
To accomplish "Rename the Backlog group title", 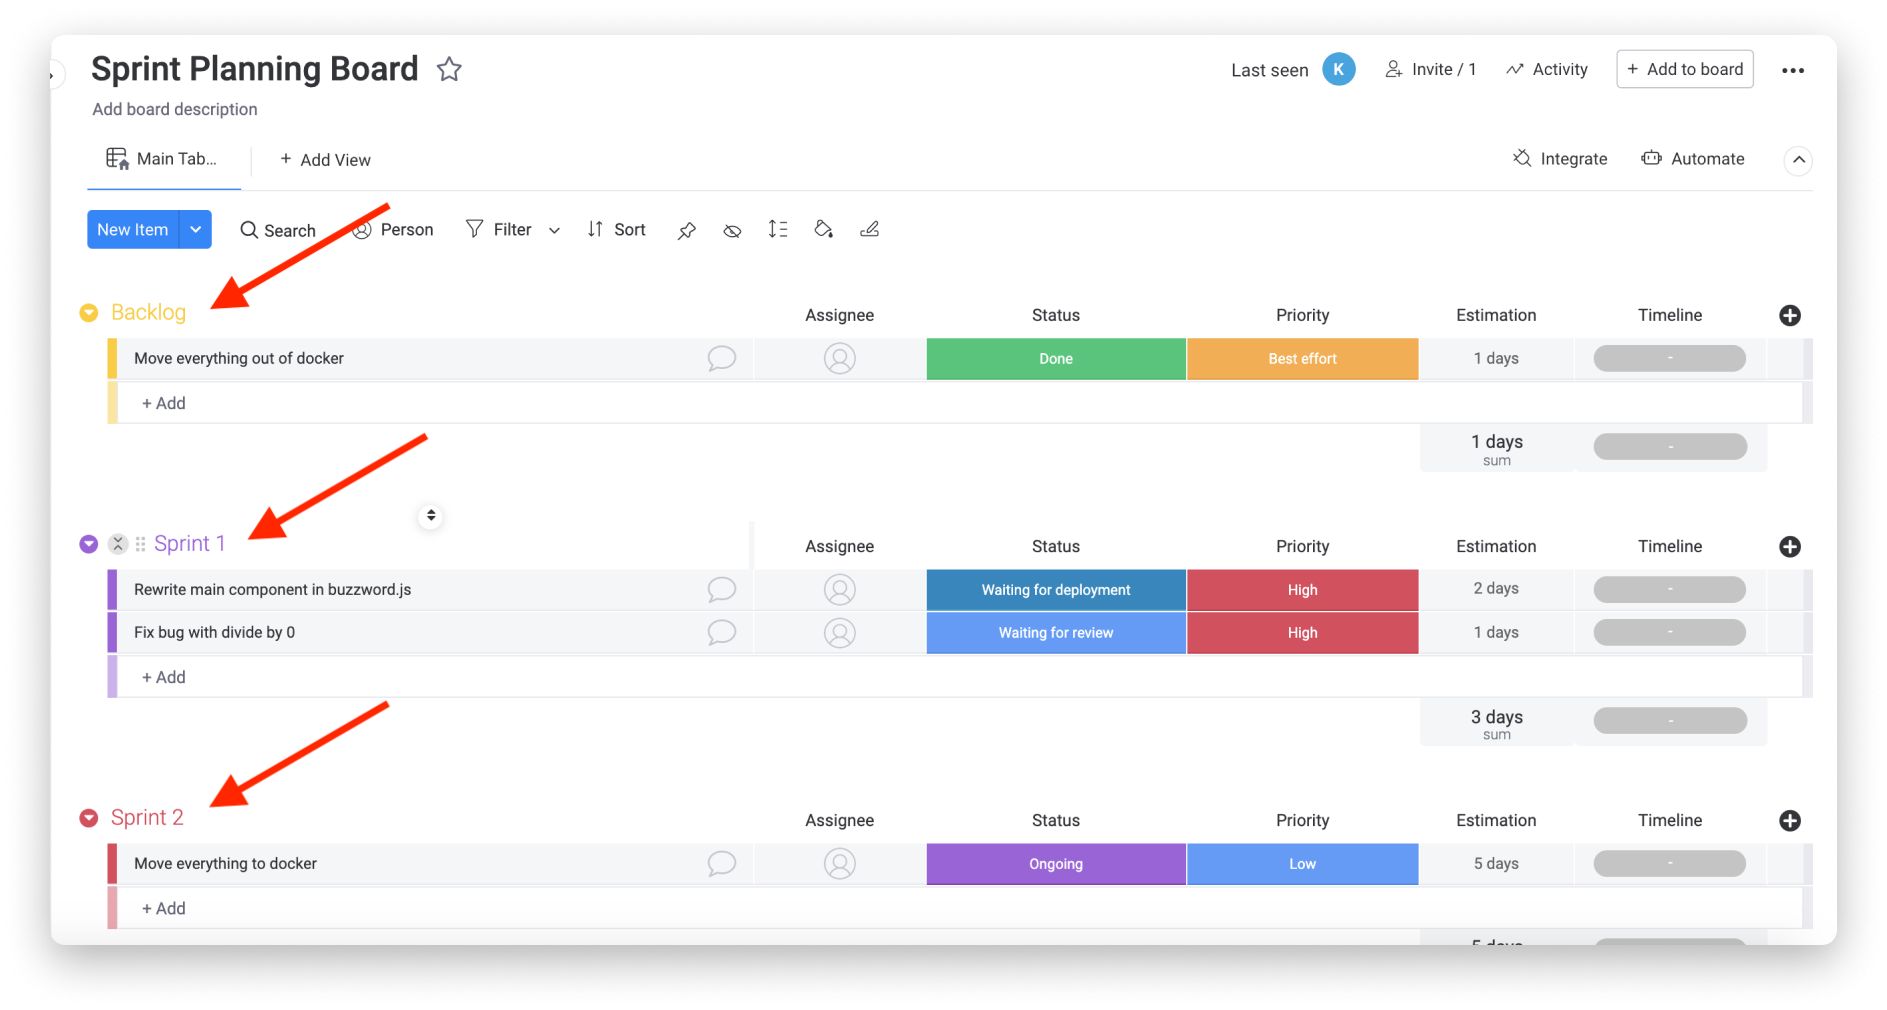I will (x=149, y=312).
